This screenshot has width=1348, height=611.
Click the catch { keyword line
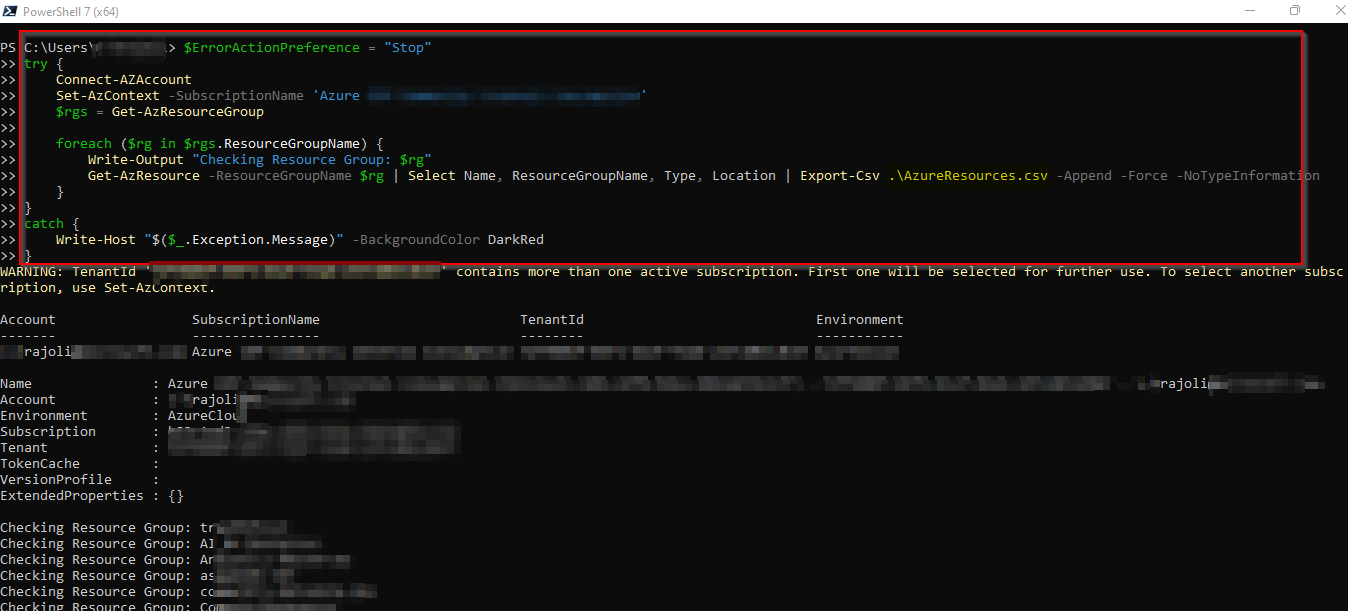(52, 224)
